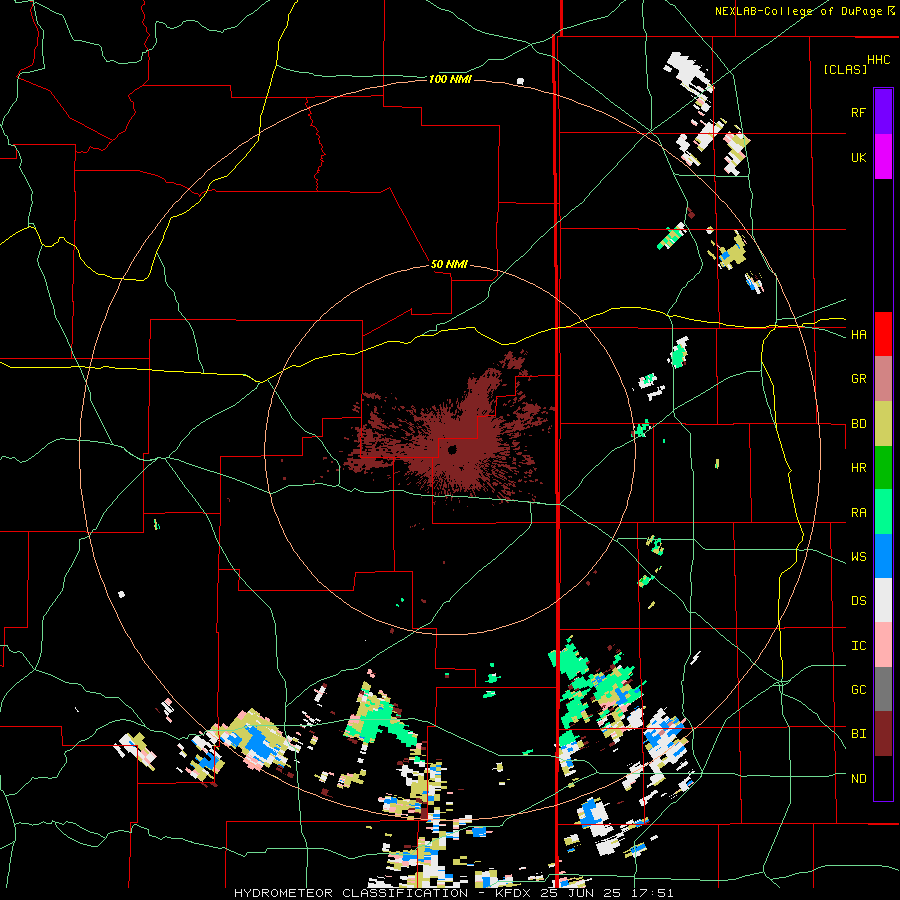Click the BI brown legend swatch

point(883,734)
